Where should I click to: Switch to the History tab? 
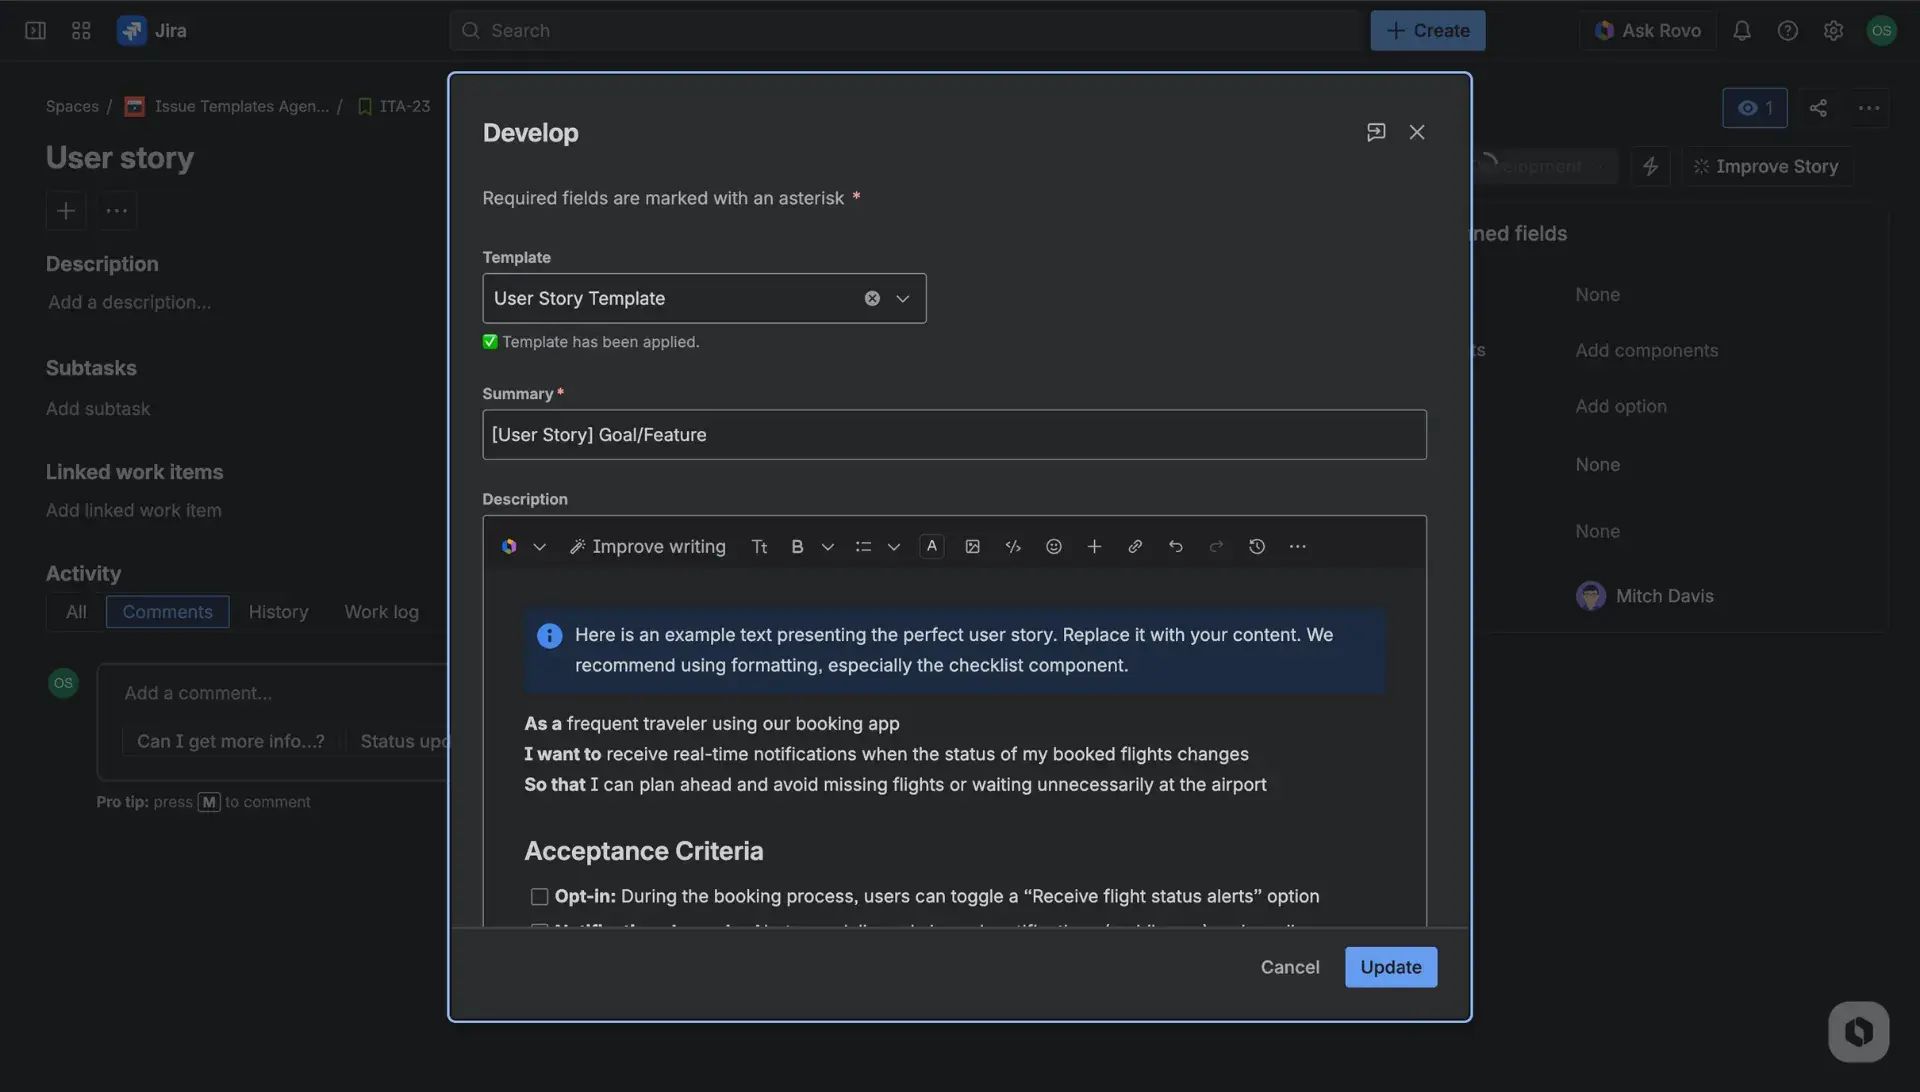tap(278, 611)
